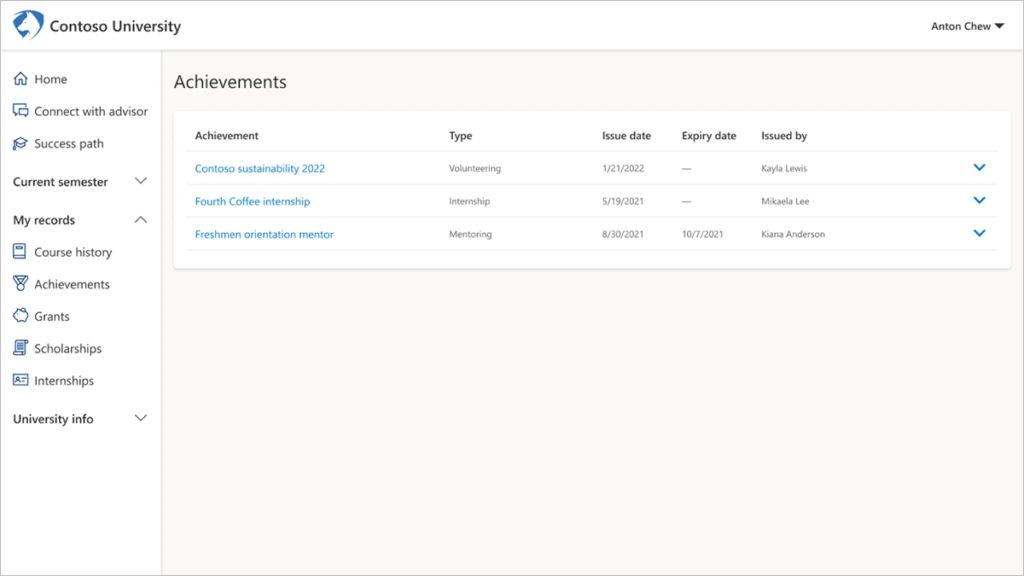Image resolution: width=1024 pixels, height=576 pixels.
Task: Select the Success path icon
Action: pos(21,143)
